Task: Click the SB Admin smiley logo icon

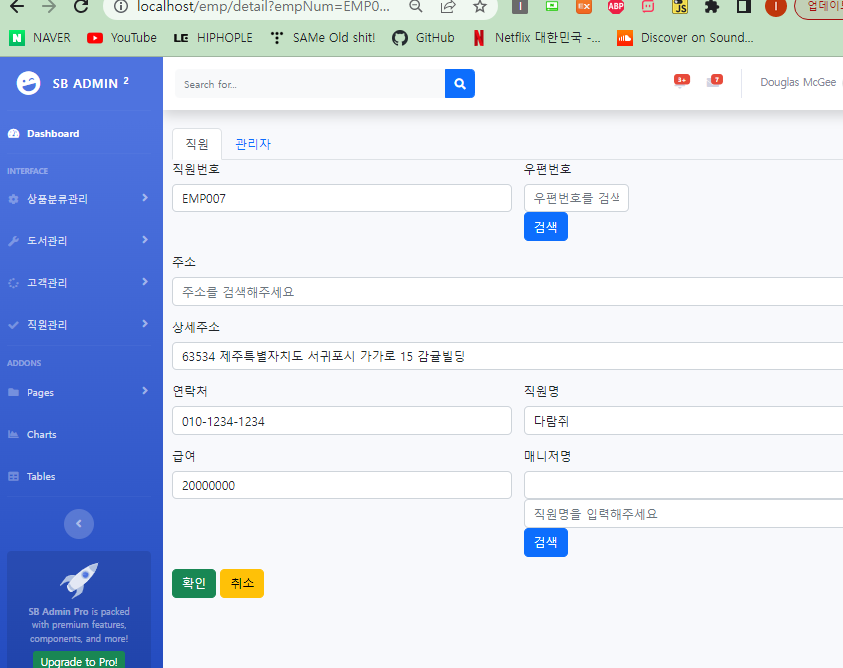Action: coord(28,83)
